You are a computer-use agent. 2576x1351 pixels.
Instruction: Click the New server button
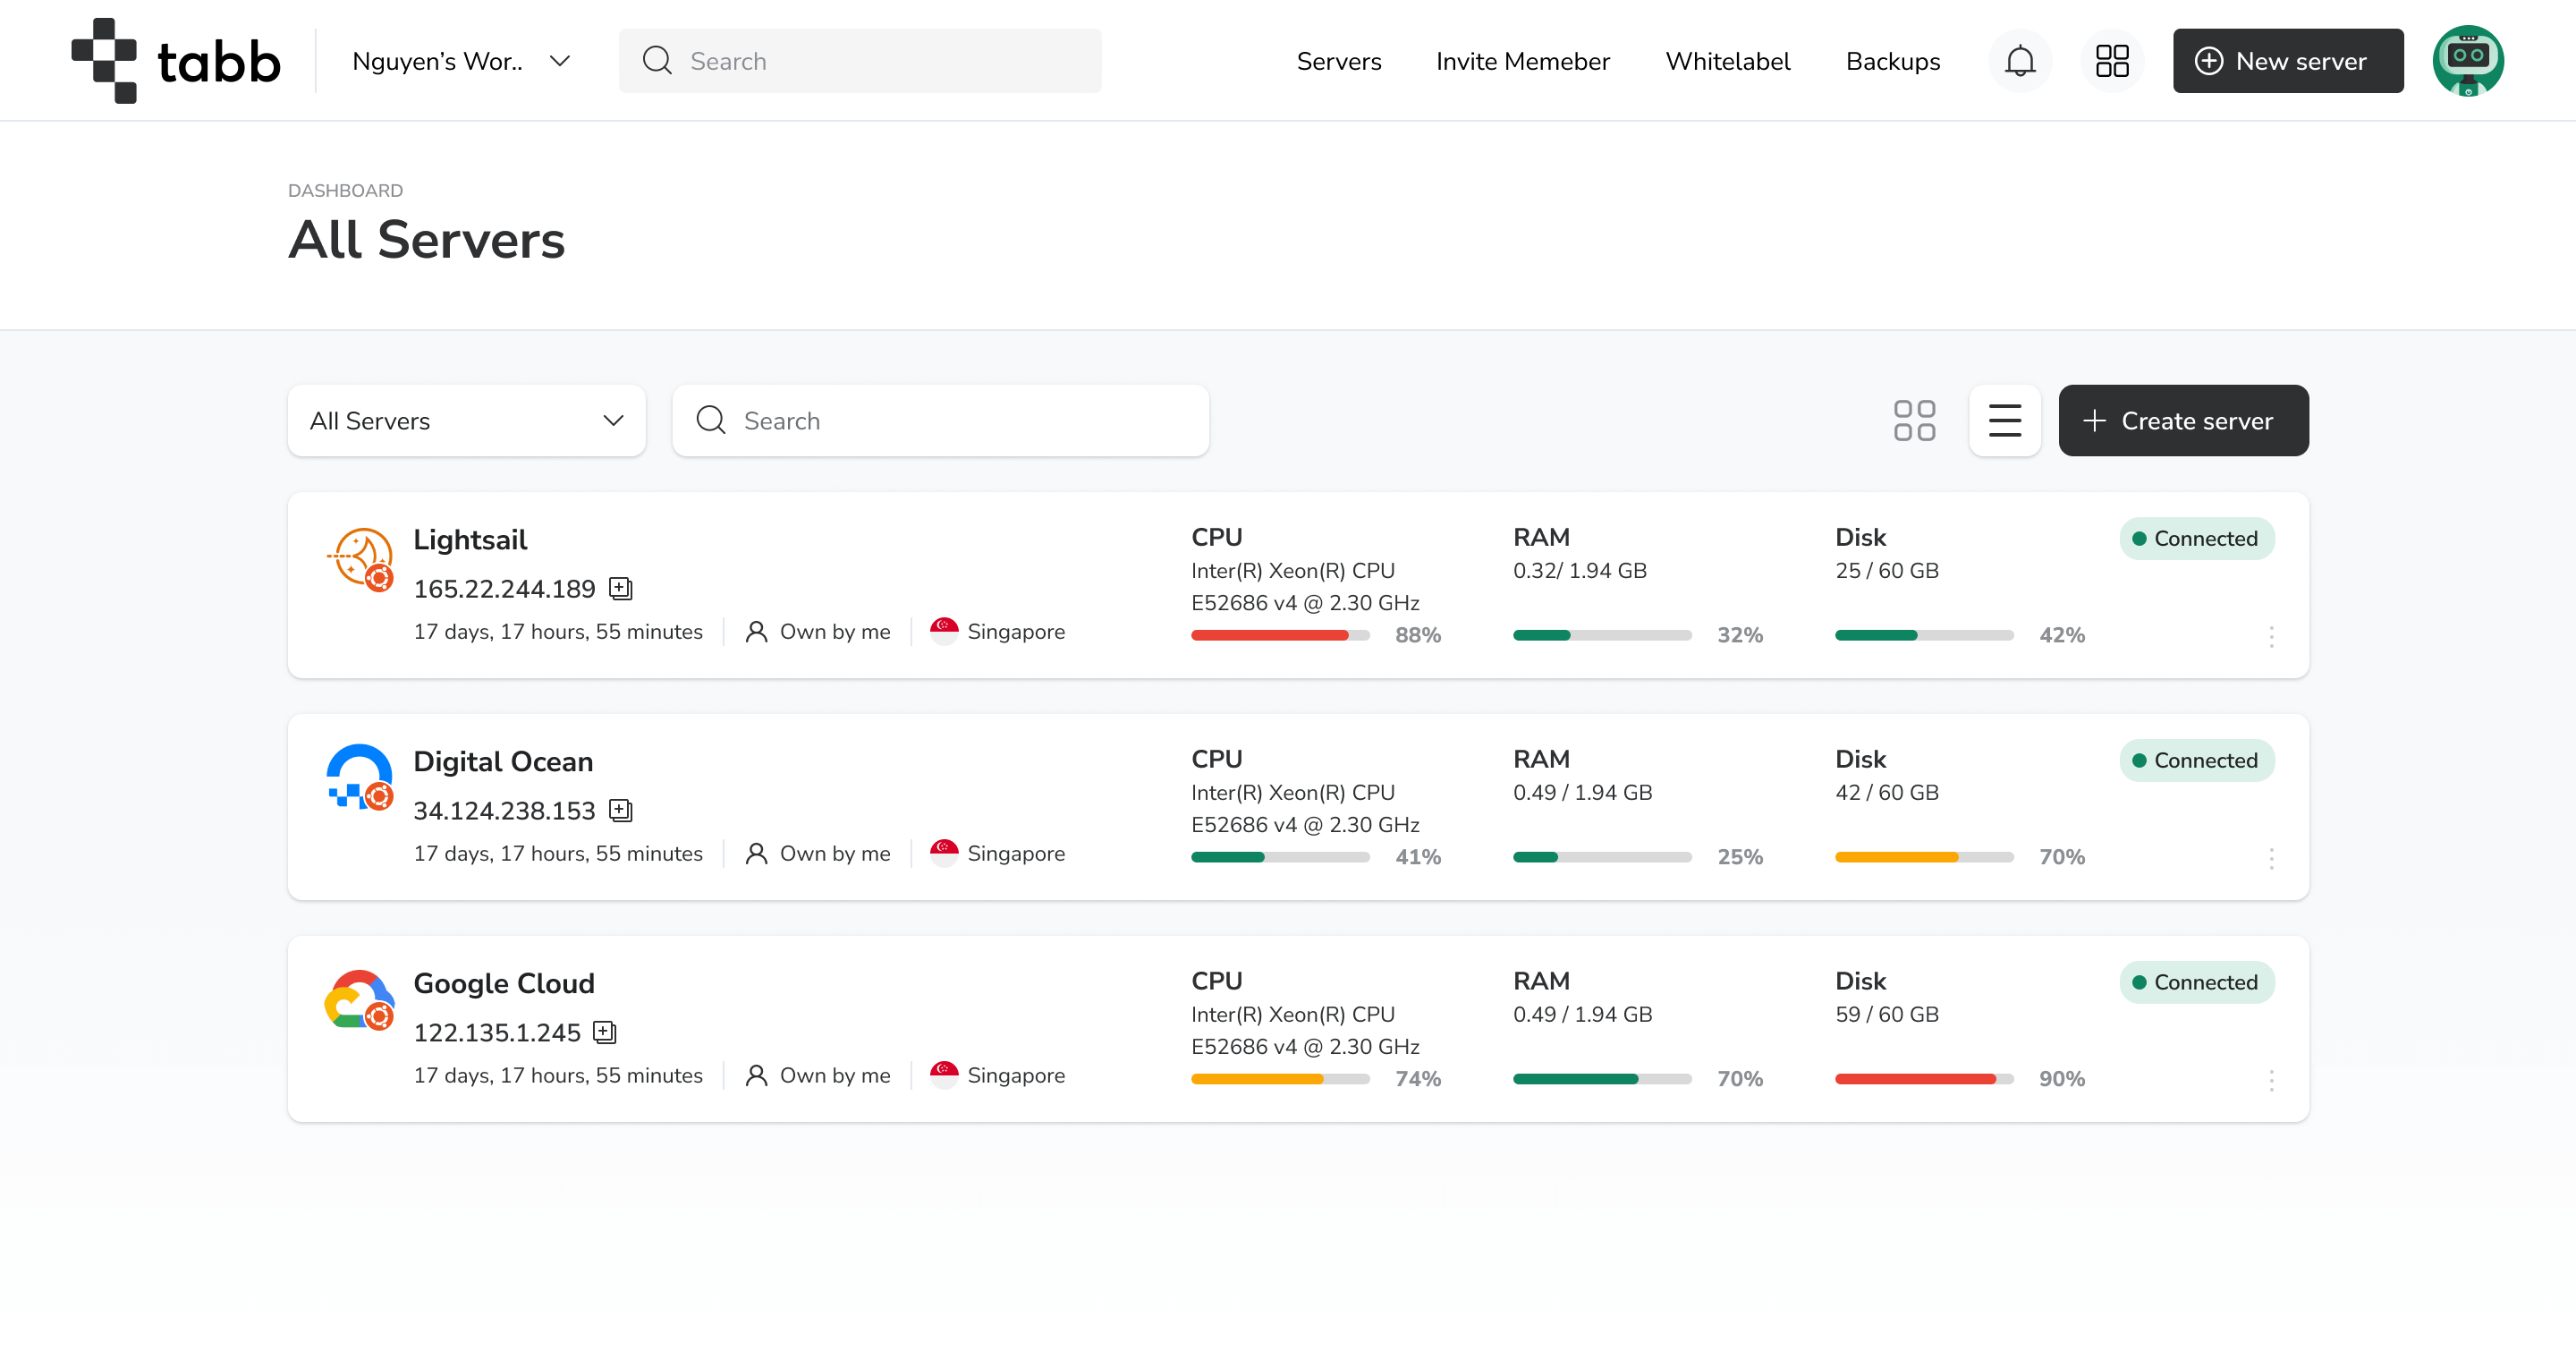point(2288,61)
